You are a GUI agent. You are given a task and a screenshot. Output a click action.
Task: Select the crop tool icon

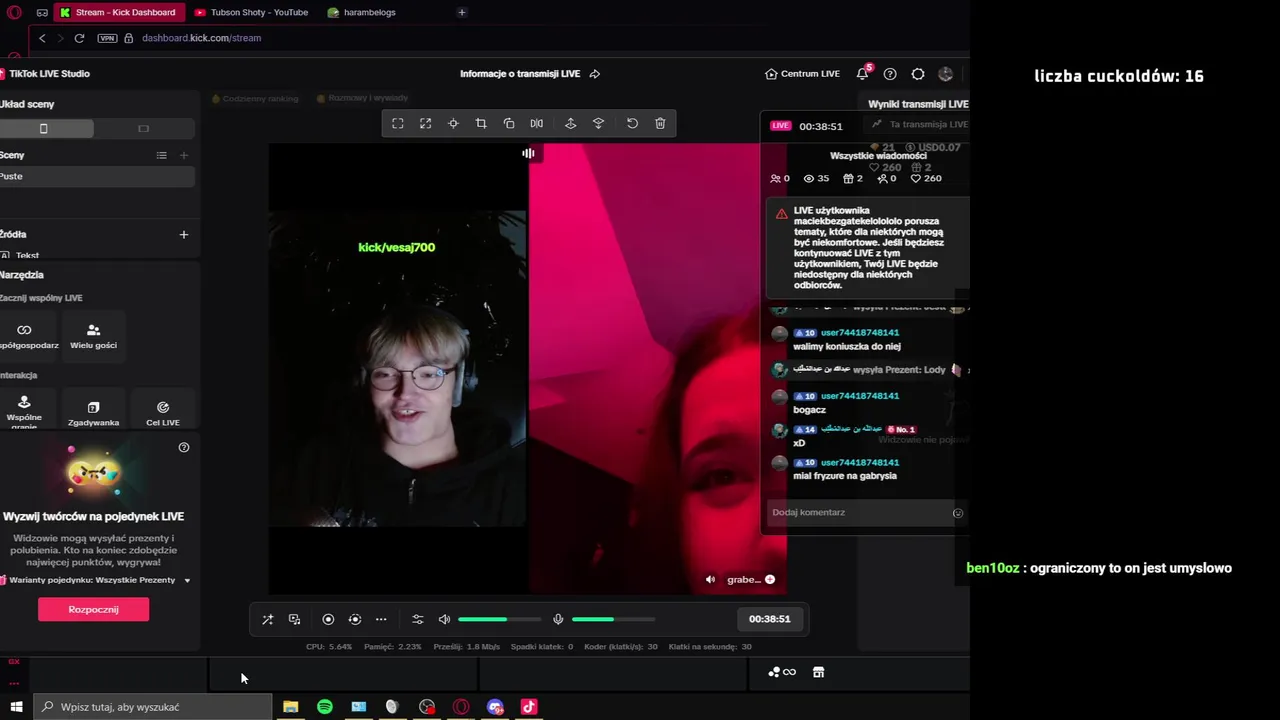click(481, 123)
